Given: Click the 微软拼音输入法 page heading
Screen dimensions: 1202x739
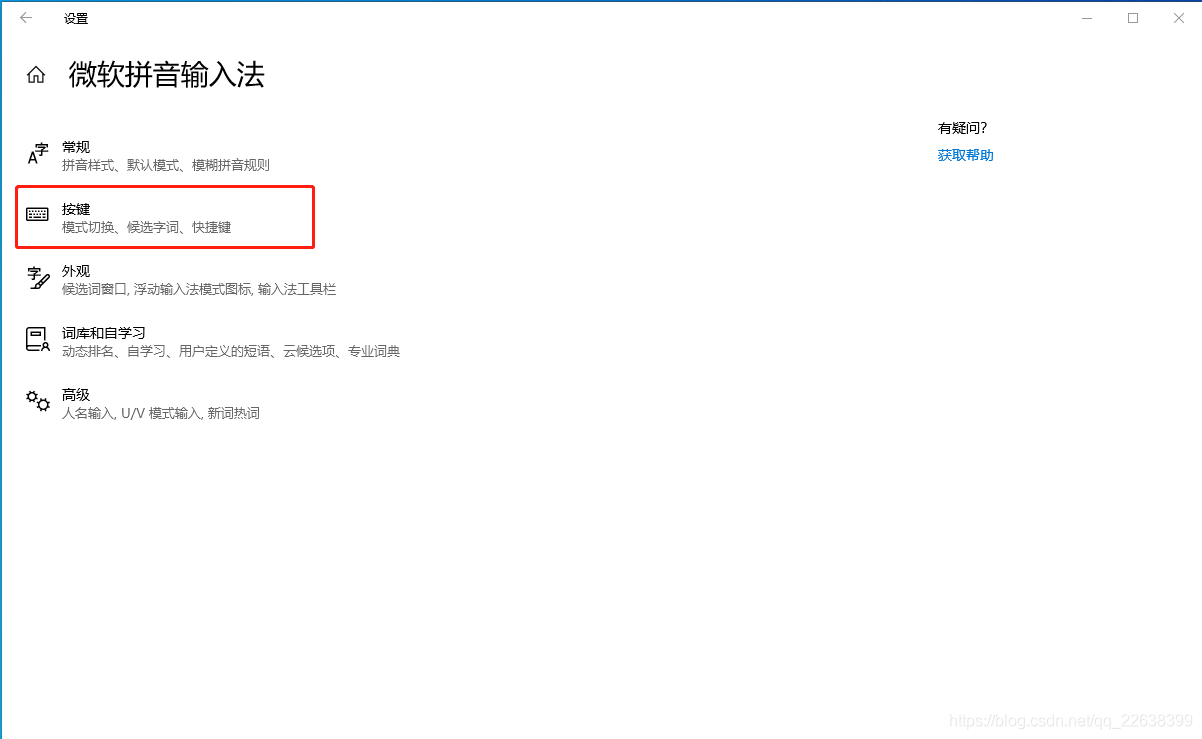Looking at the screenshot, I should pos(167,75).
